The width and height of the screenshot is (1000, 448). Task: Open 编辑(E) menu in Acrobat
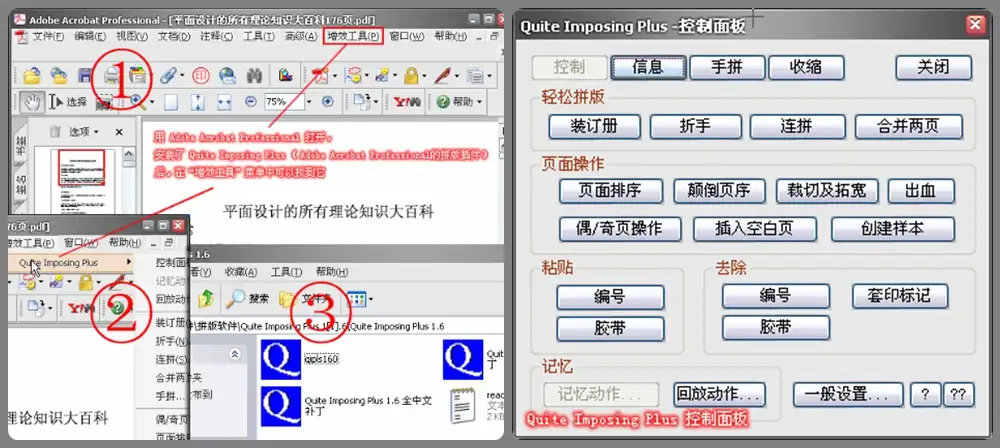[x=89, y=36]
